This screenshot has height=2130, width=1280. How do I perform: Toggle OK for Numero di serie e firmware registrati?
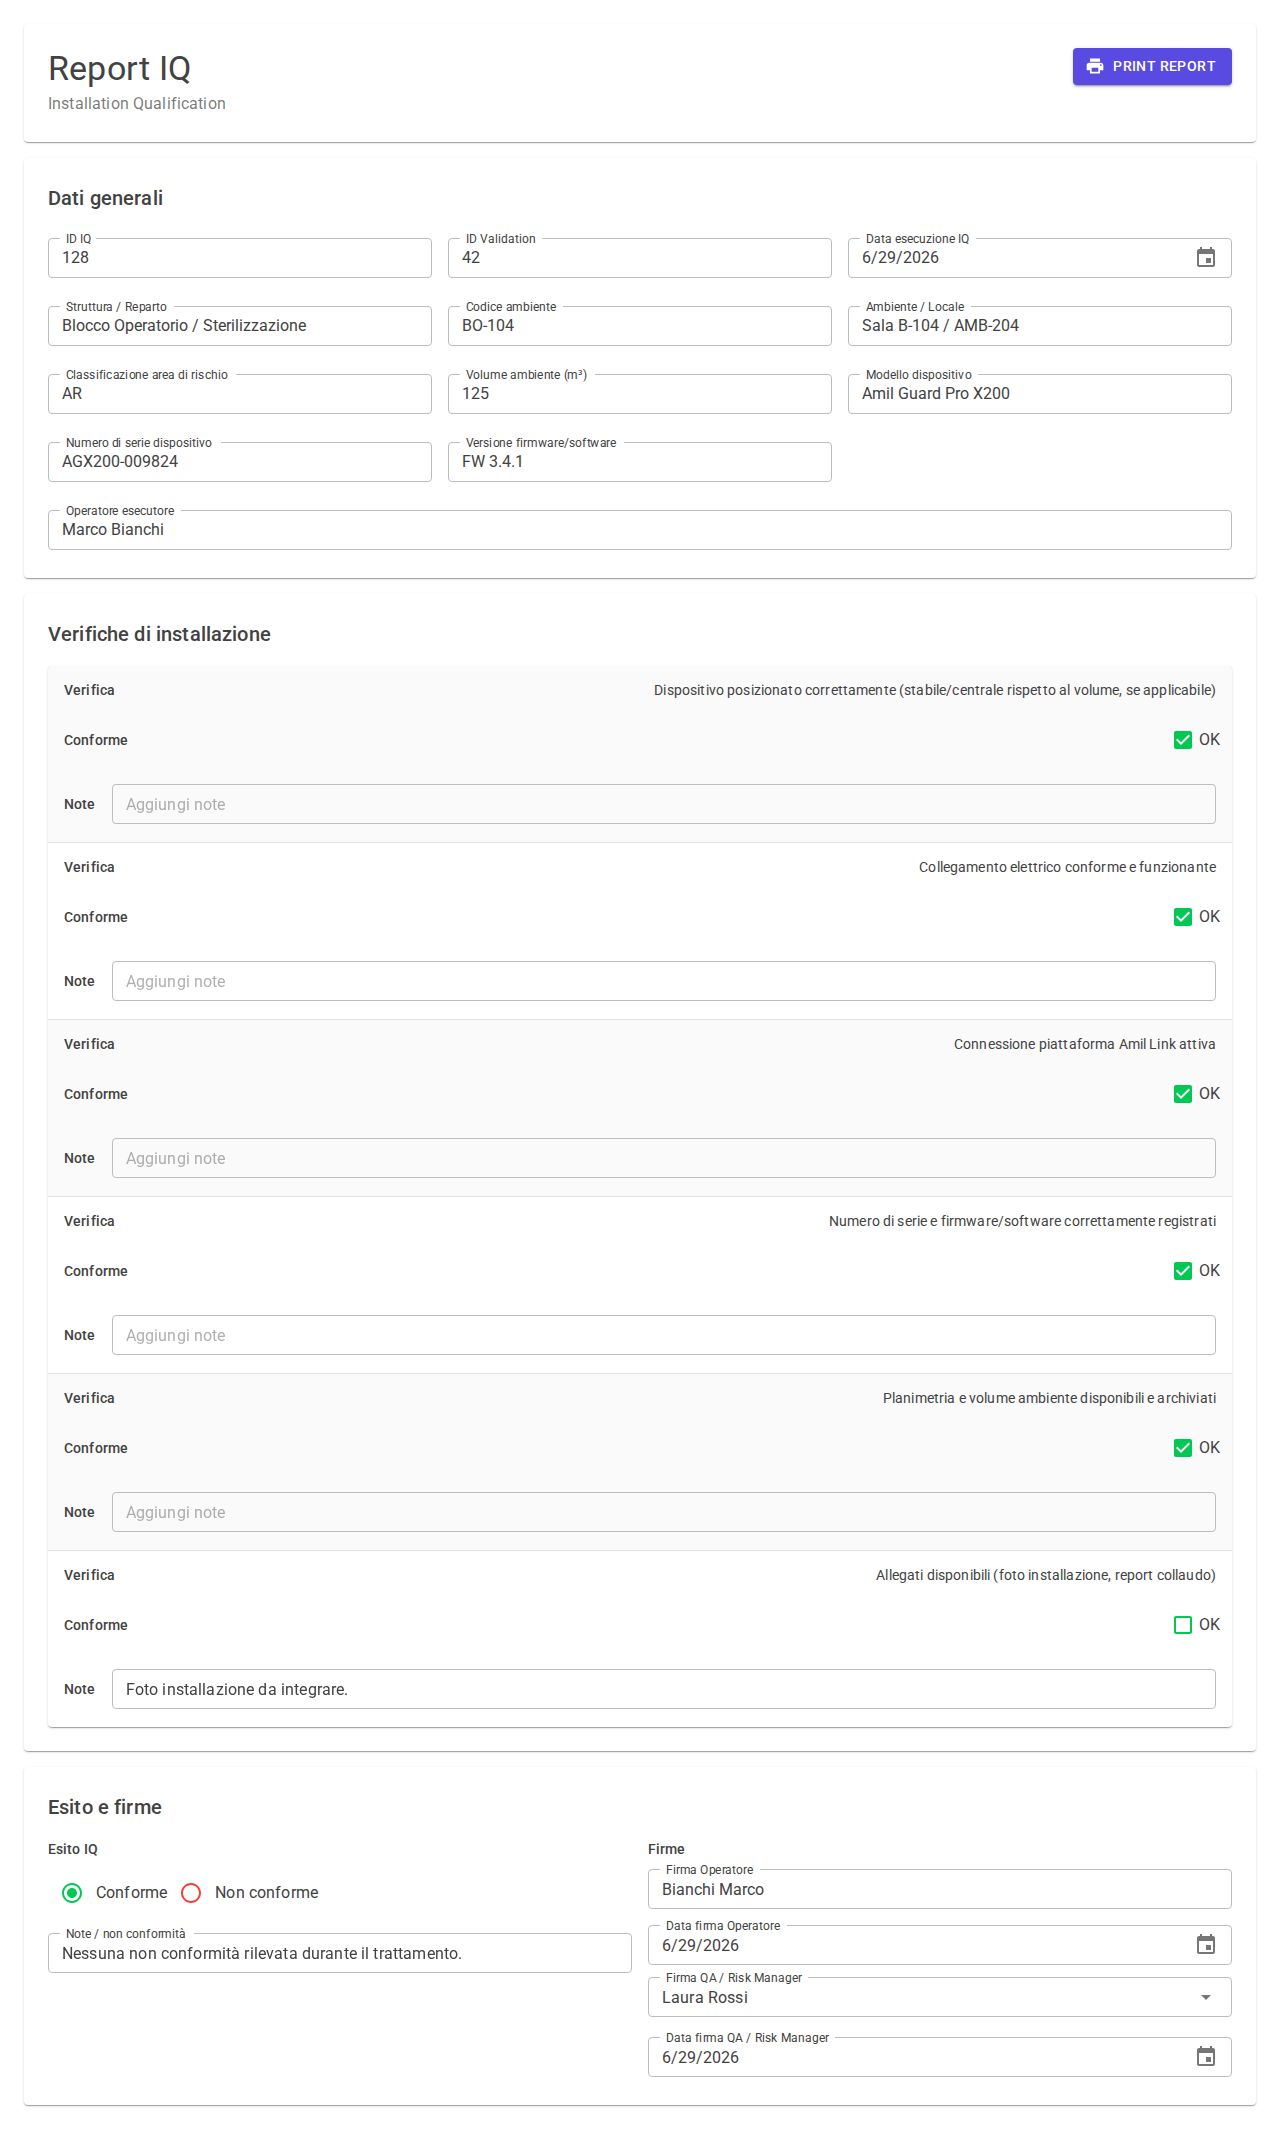coord(1183,1271)
